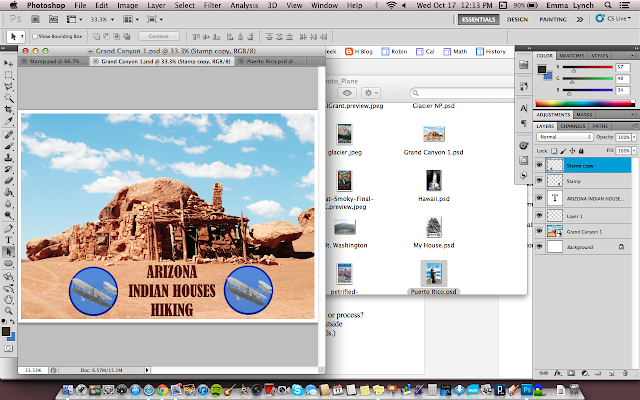Open the layer blend mode dropdown
Screen dimensions: 640x400
pos(562,137)
